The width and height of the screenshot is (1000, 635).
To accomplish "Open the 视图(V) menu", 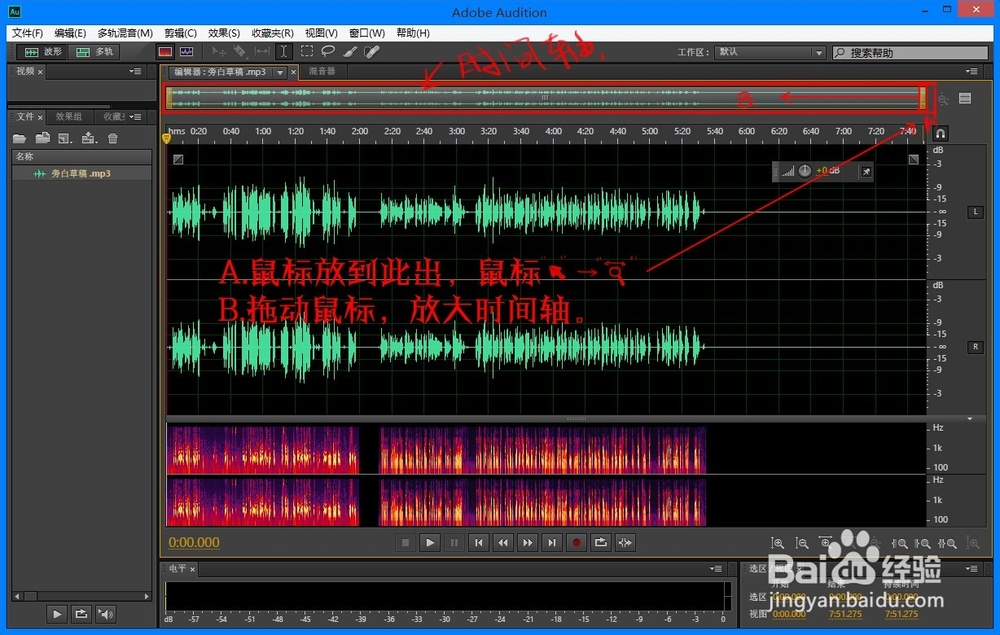I will [321, 33].
